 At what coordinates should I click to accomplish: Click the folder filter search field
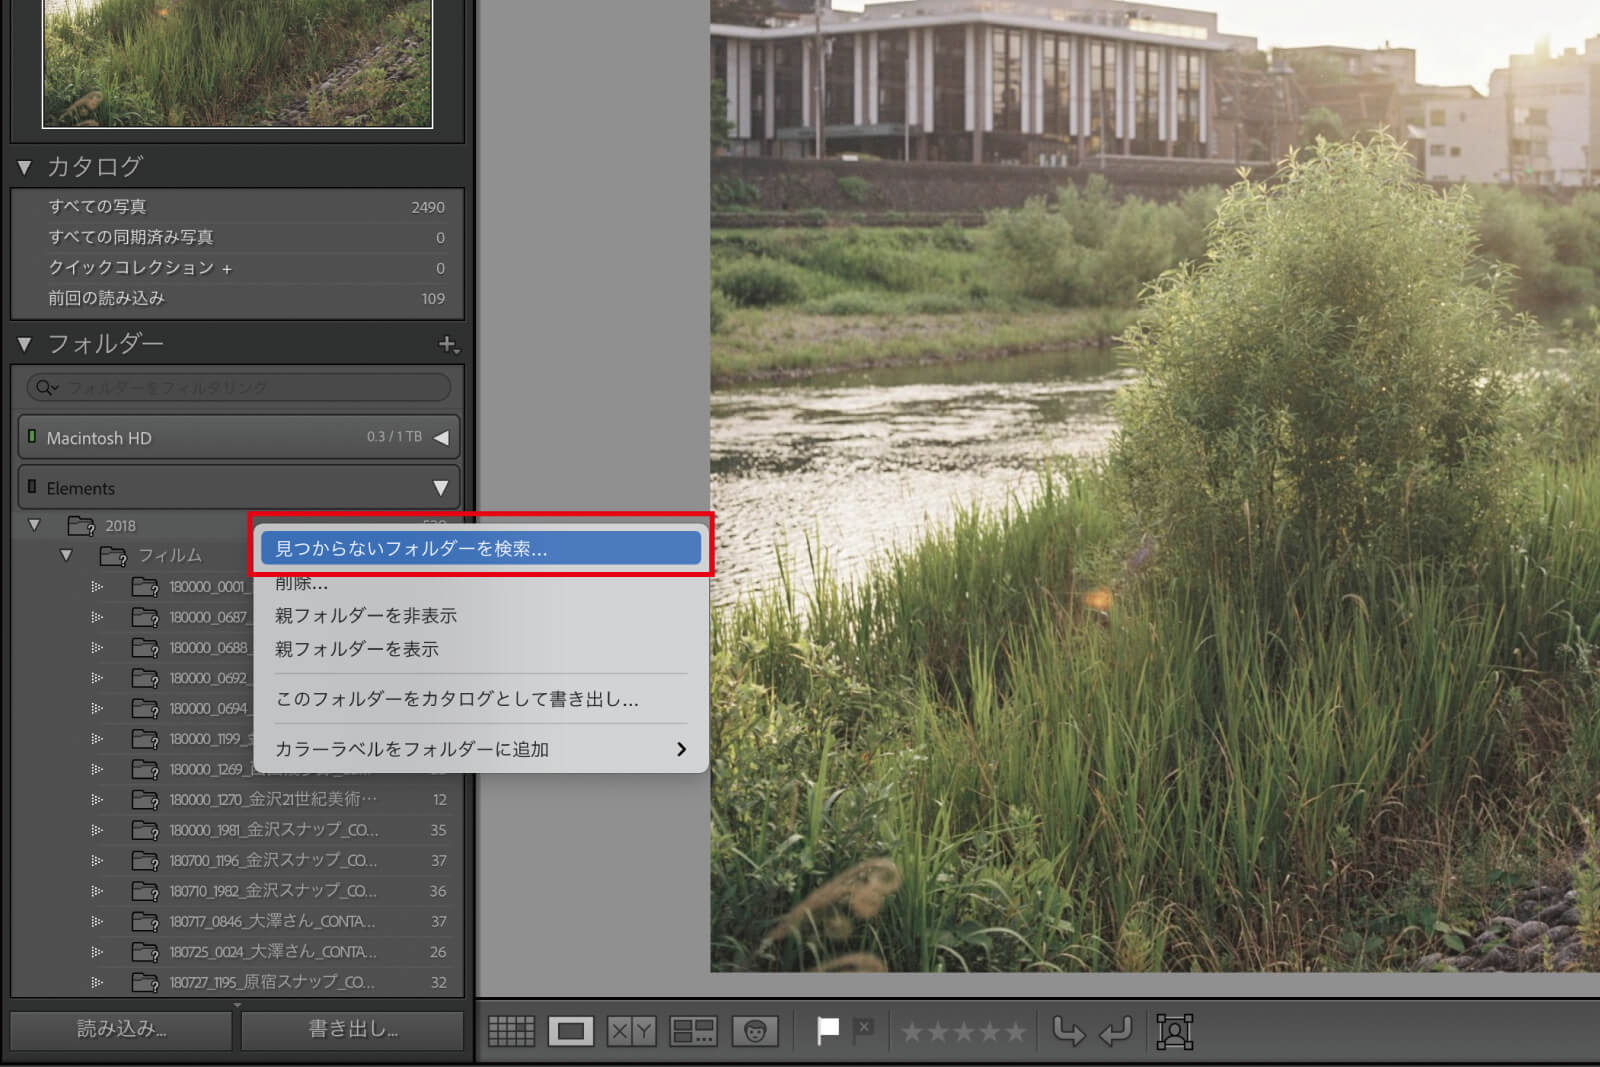coord(238,387)
